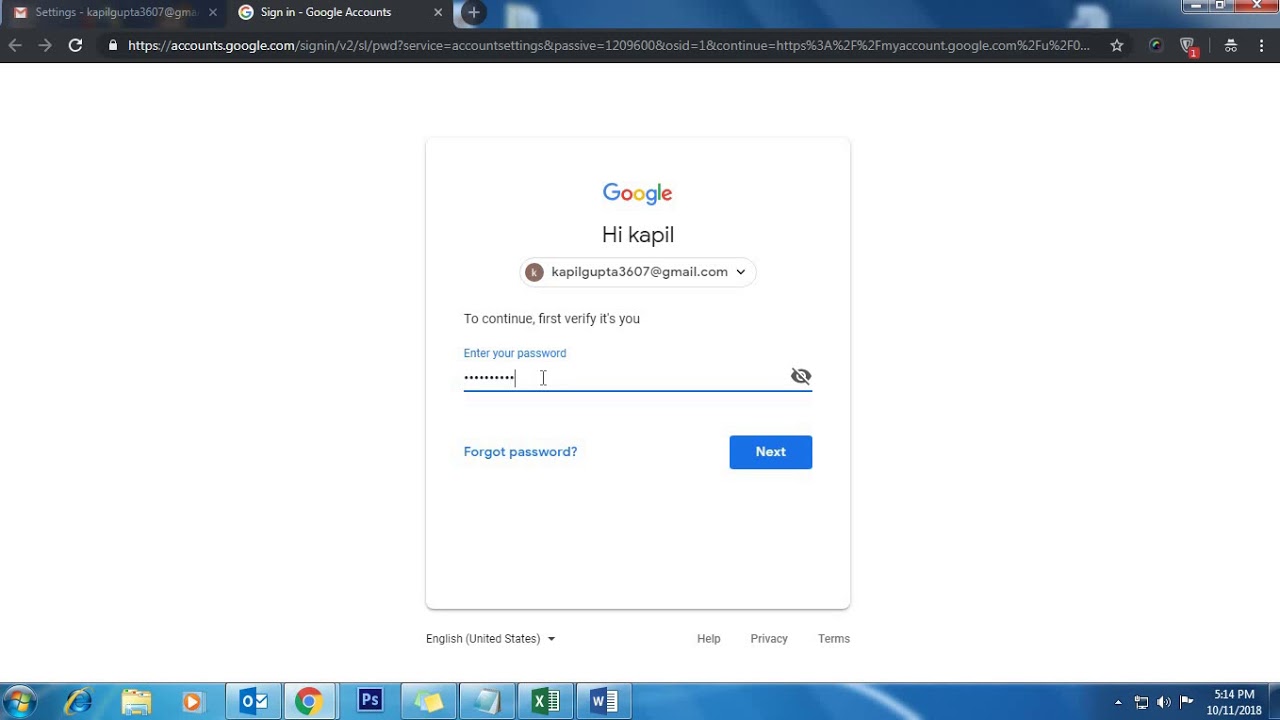The height and width of the screenshot is (720, 1280).
Task: Open the Forgot password link
Action: [x=520, y=452]
